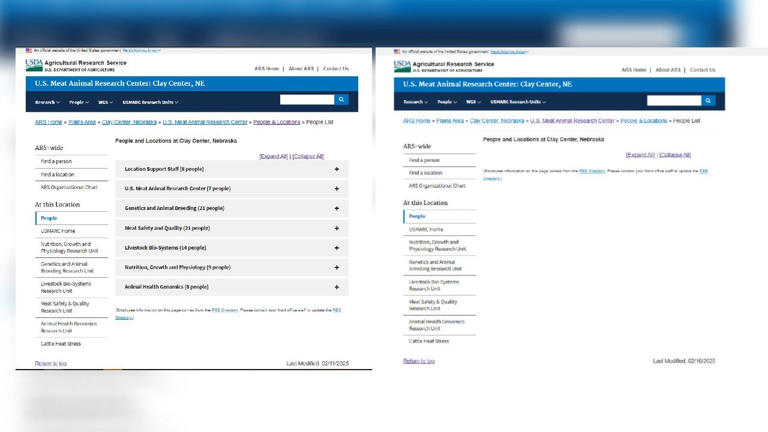Click the search magnifier icon on right page
Viewport: 768px width, 432px height.
(708, 100)
